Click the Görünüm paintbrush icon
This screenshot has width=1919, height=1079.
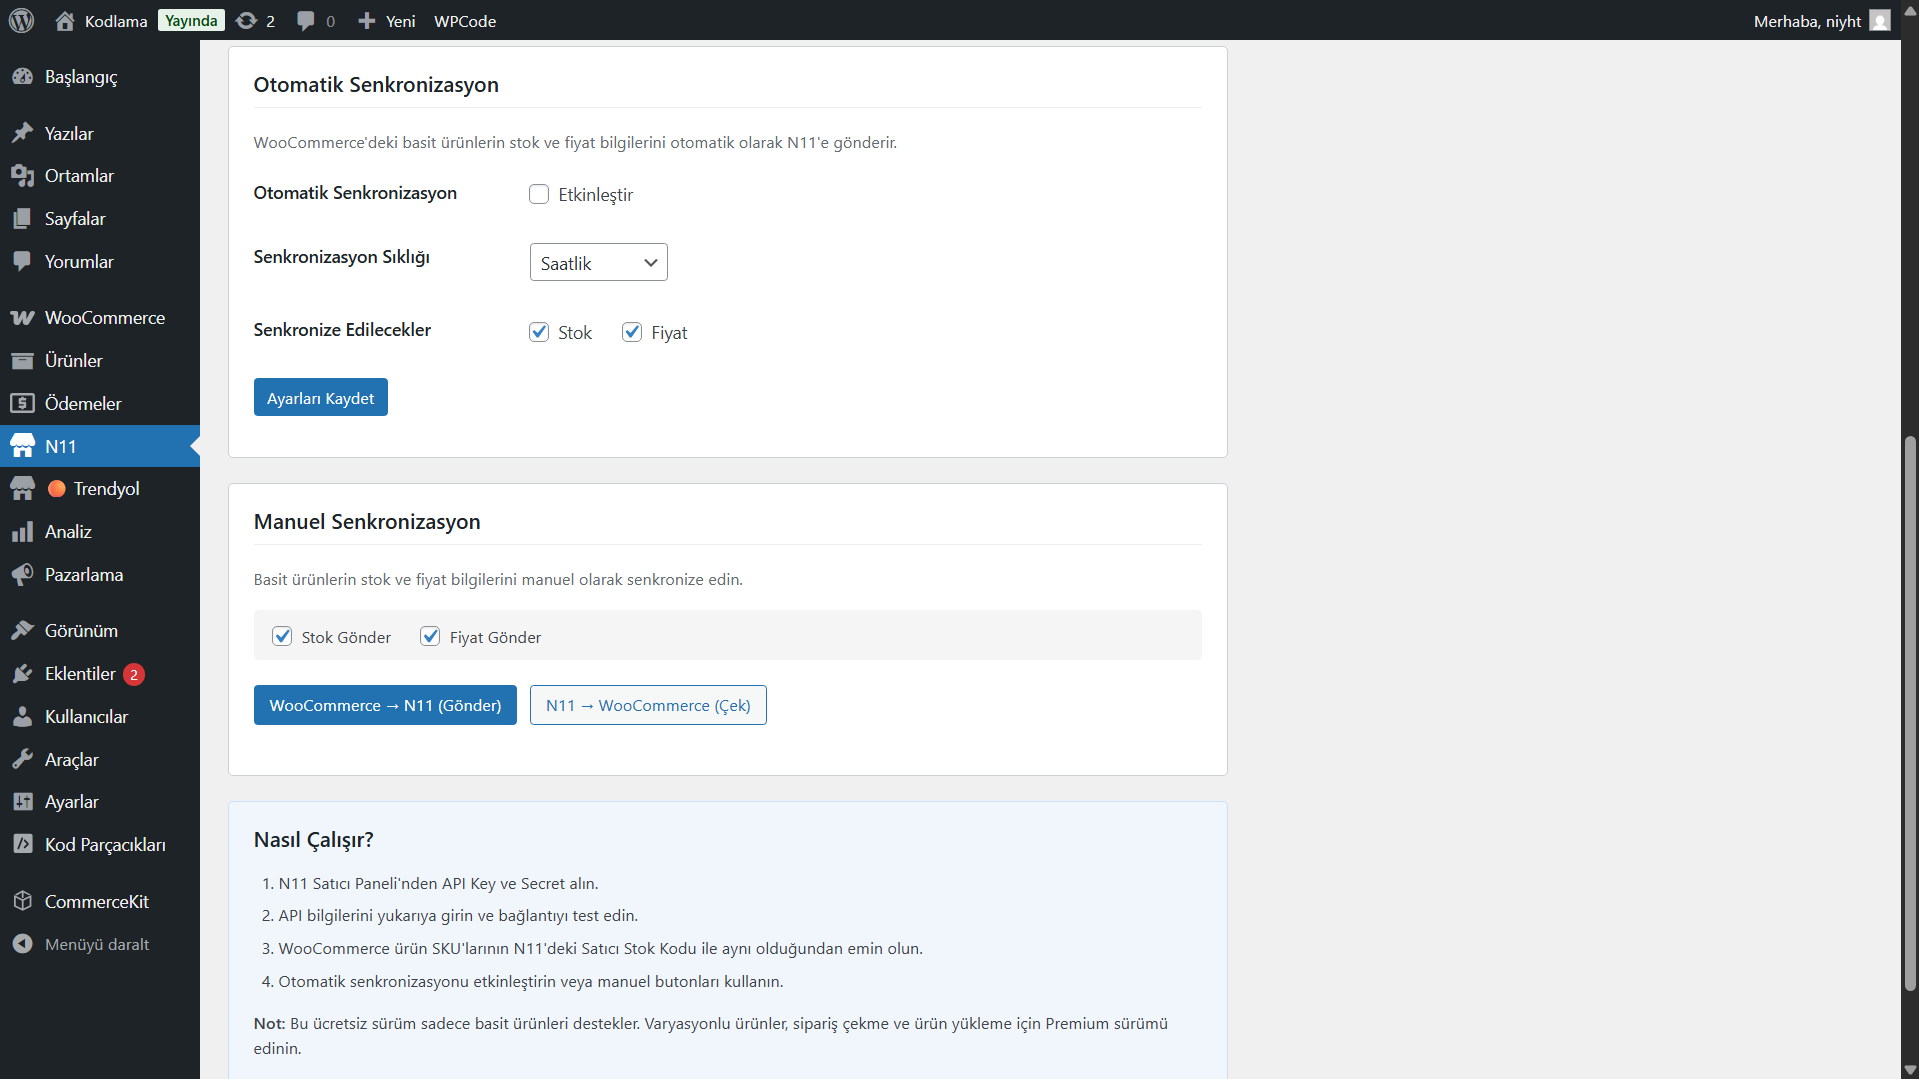click(x=23, y=631)
